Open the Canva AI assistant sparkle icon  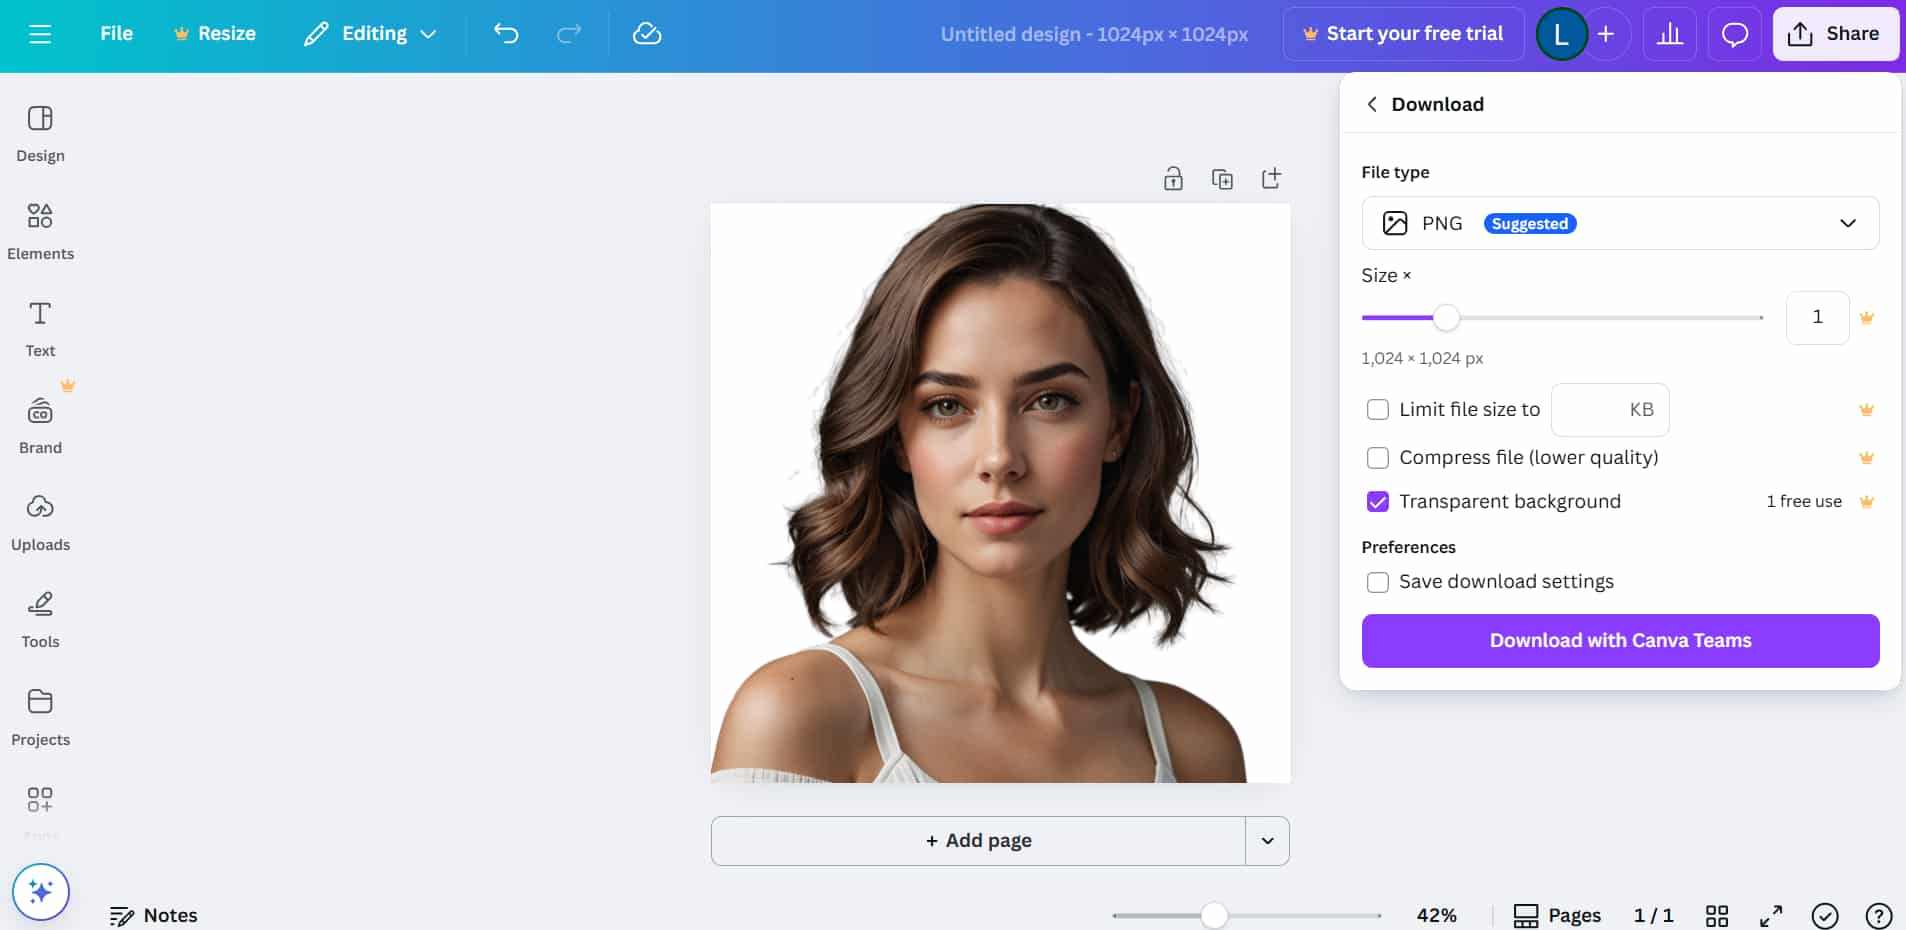pyautogui.click(x=40, y=891)
